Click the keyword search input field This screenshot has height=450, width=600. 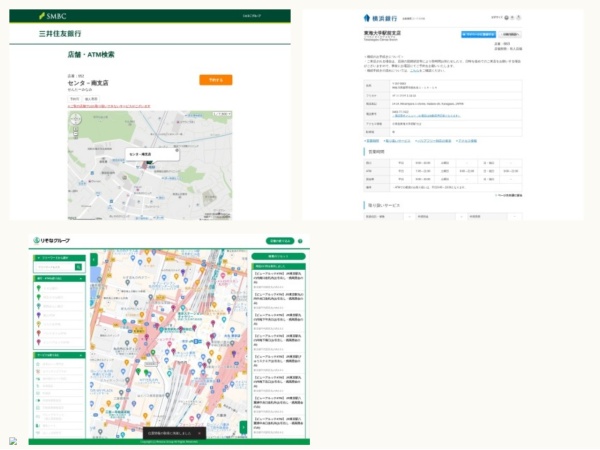54,267
